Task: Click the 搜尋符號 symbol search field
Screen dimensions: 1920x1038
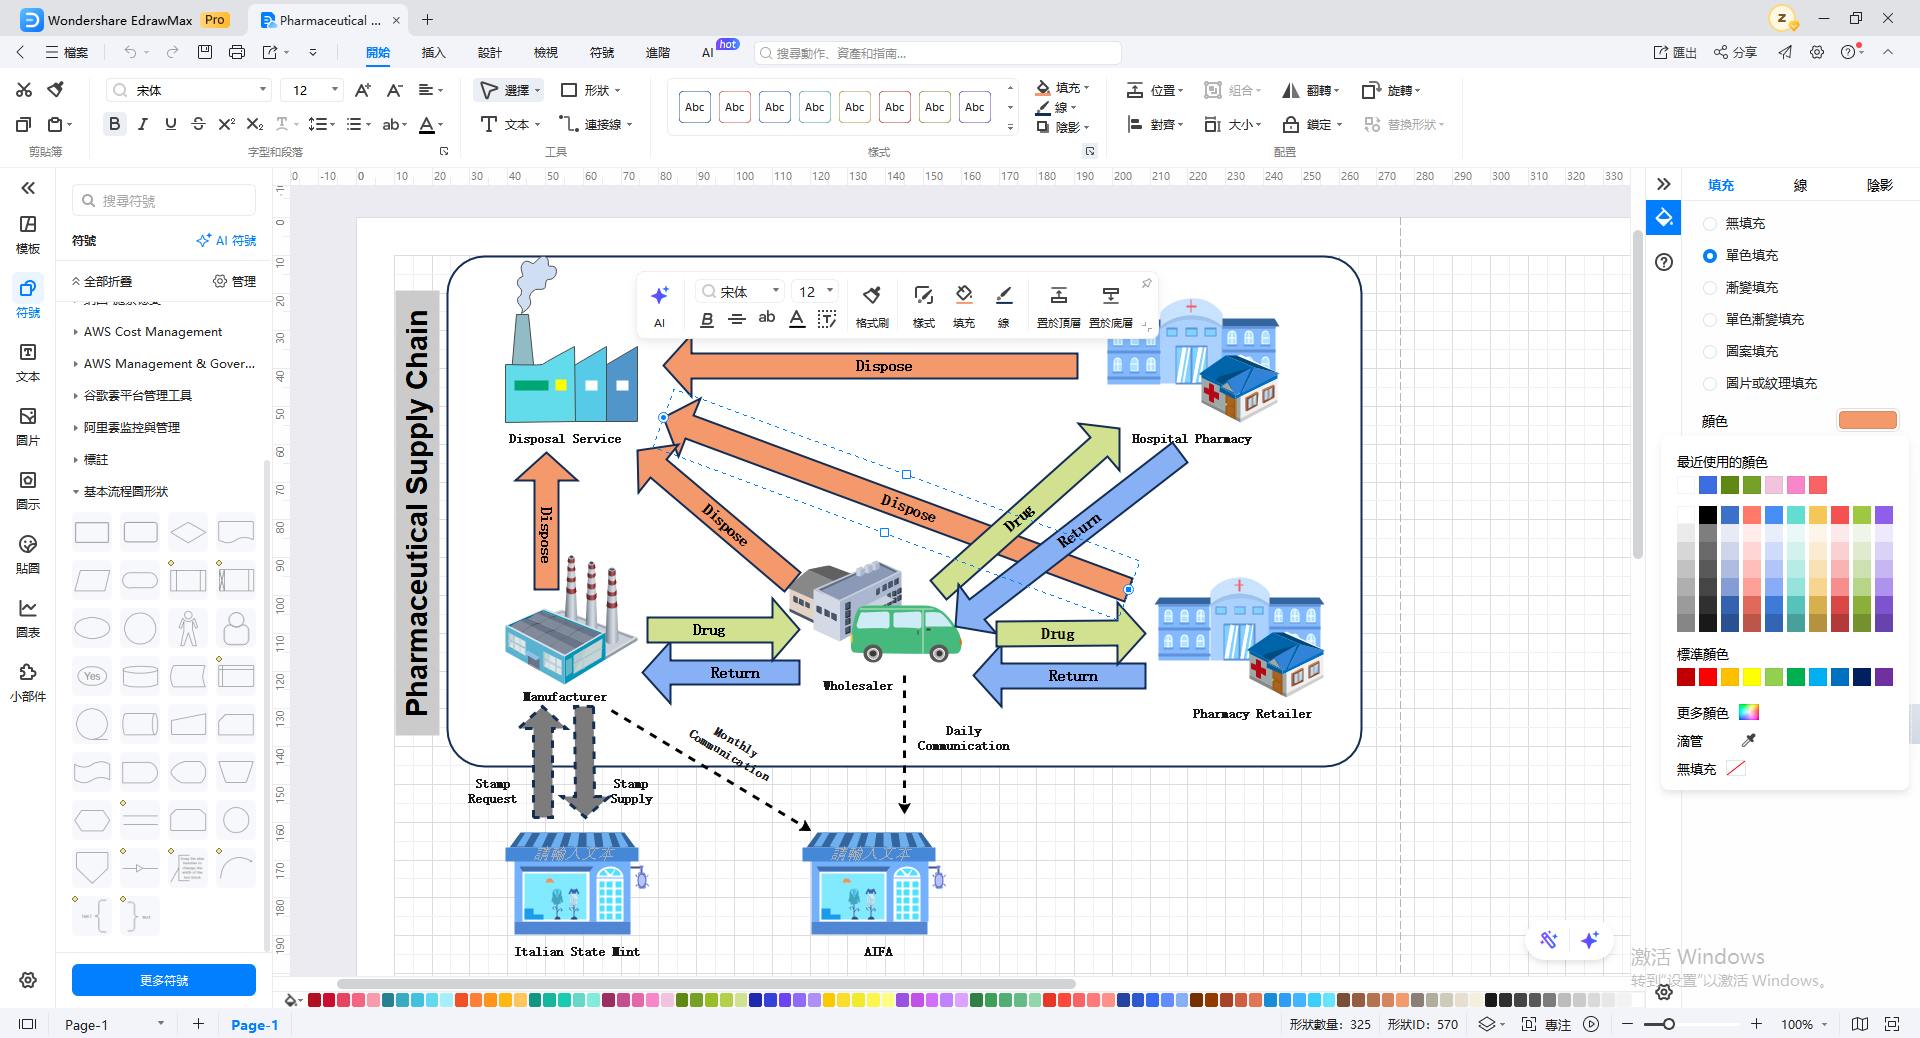Action: pos(164,201)
